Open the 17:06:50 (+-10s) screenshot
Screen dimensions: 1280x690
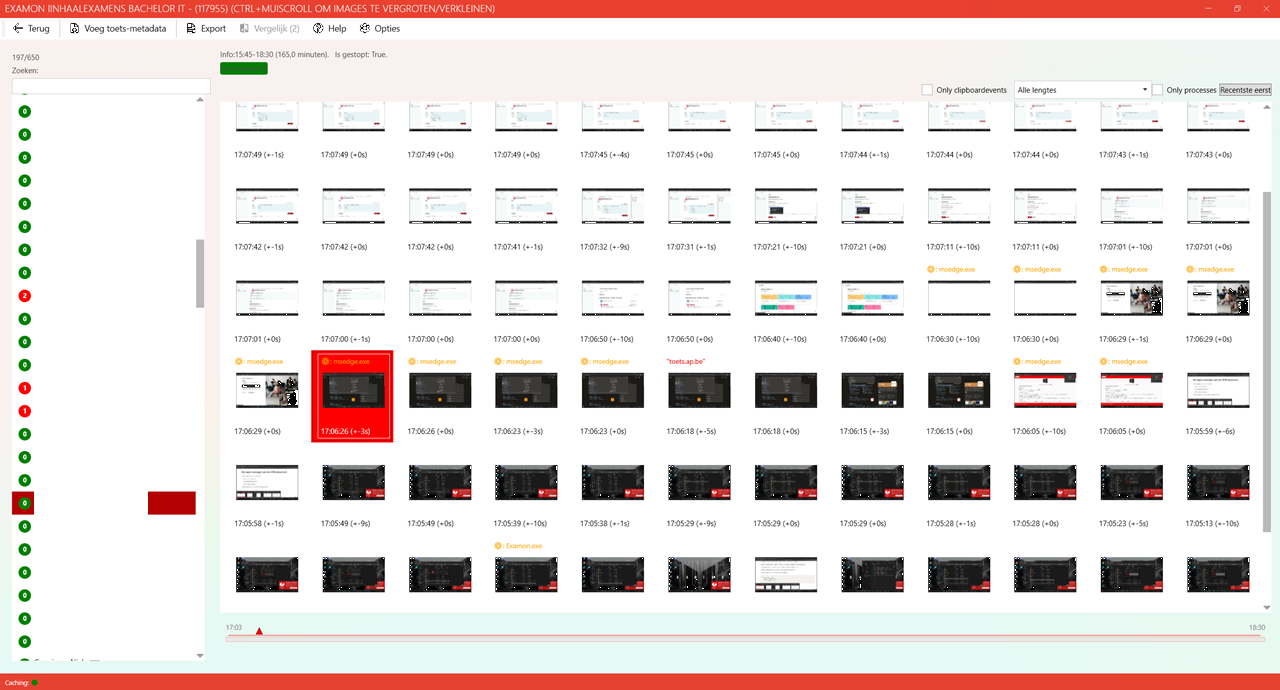click(x=612, y=298)
